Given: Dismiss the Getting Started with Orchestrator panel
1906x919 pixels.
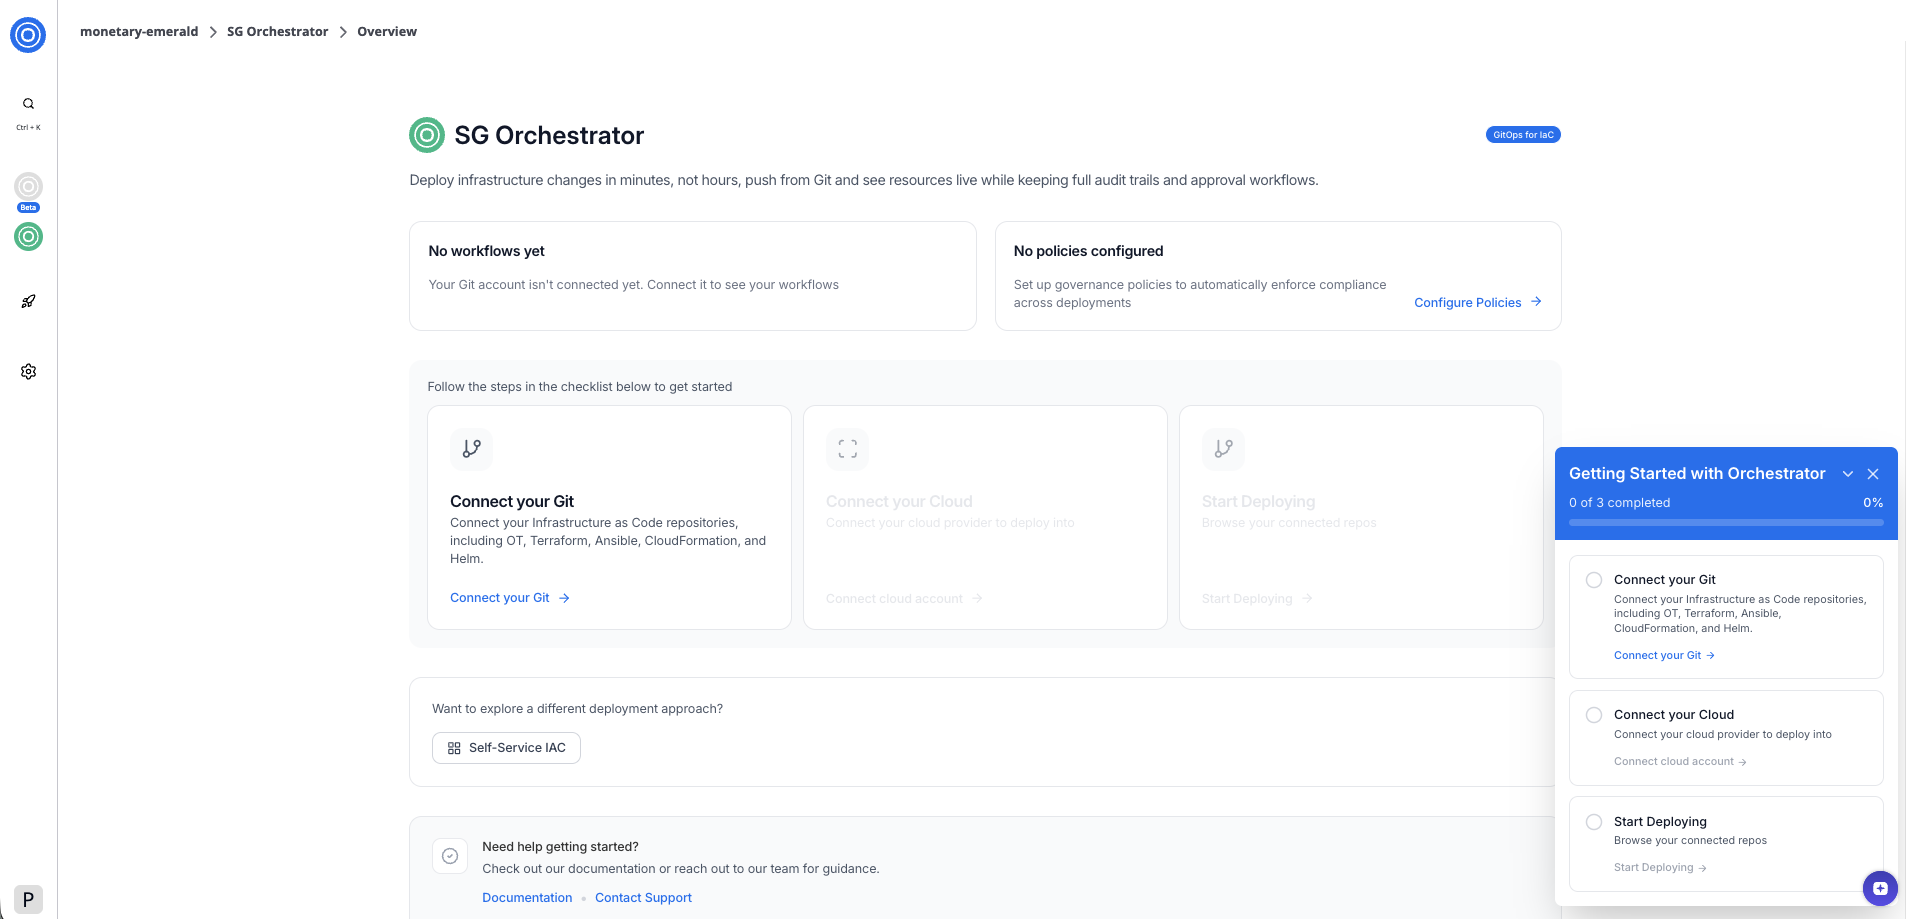Looking at the screenshot, I should [x=1872, y=473].
